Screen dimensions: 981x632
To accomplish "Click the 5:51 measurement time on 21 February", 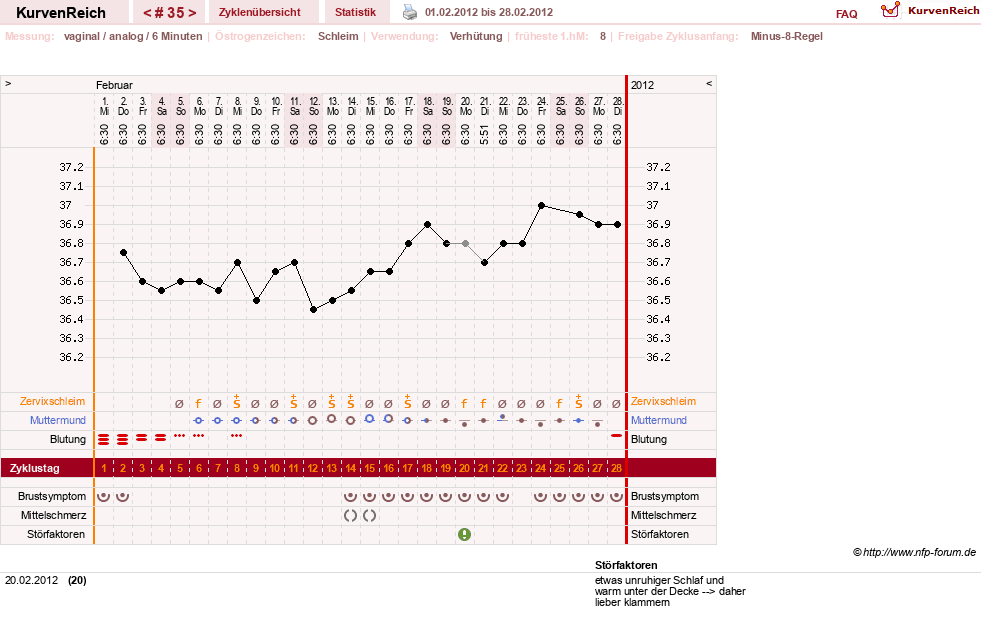I will 484,134.
